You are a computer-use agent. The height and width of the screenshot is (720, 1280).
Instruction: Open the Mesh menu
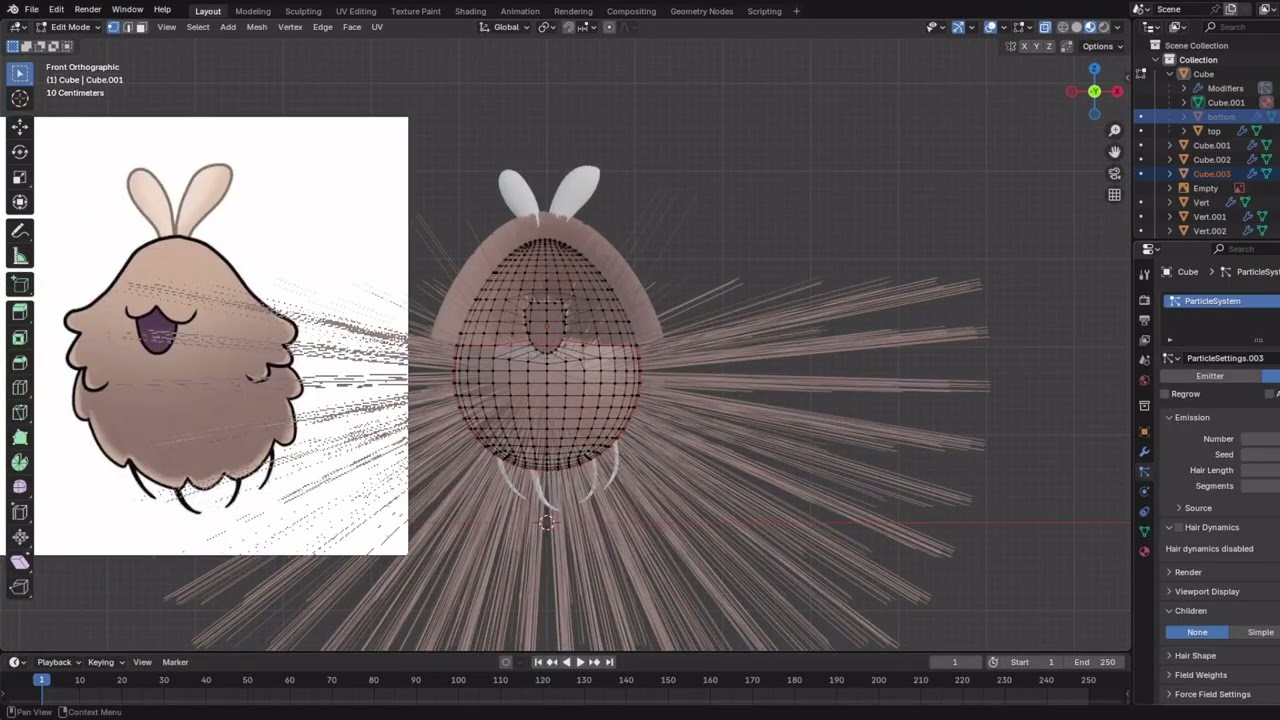(x=257, y=27)
